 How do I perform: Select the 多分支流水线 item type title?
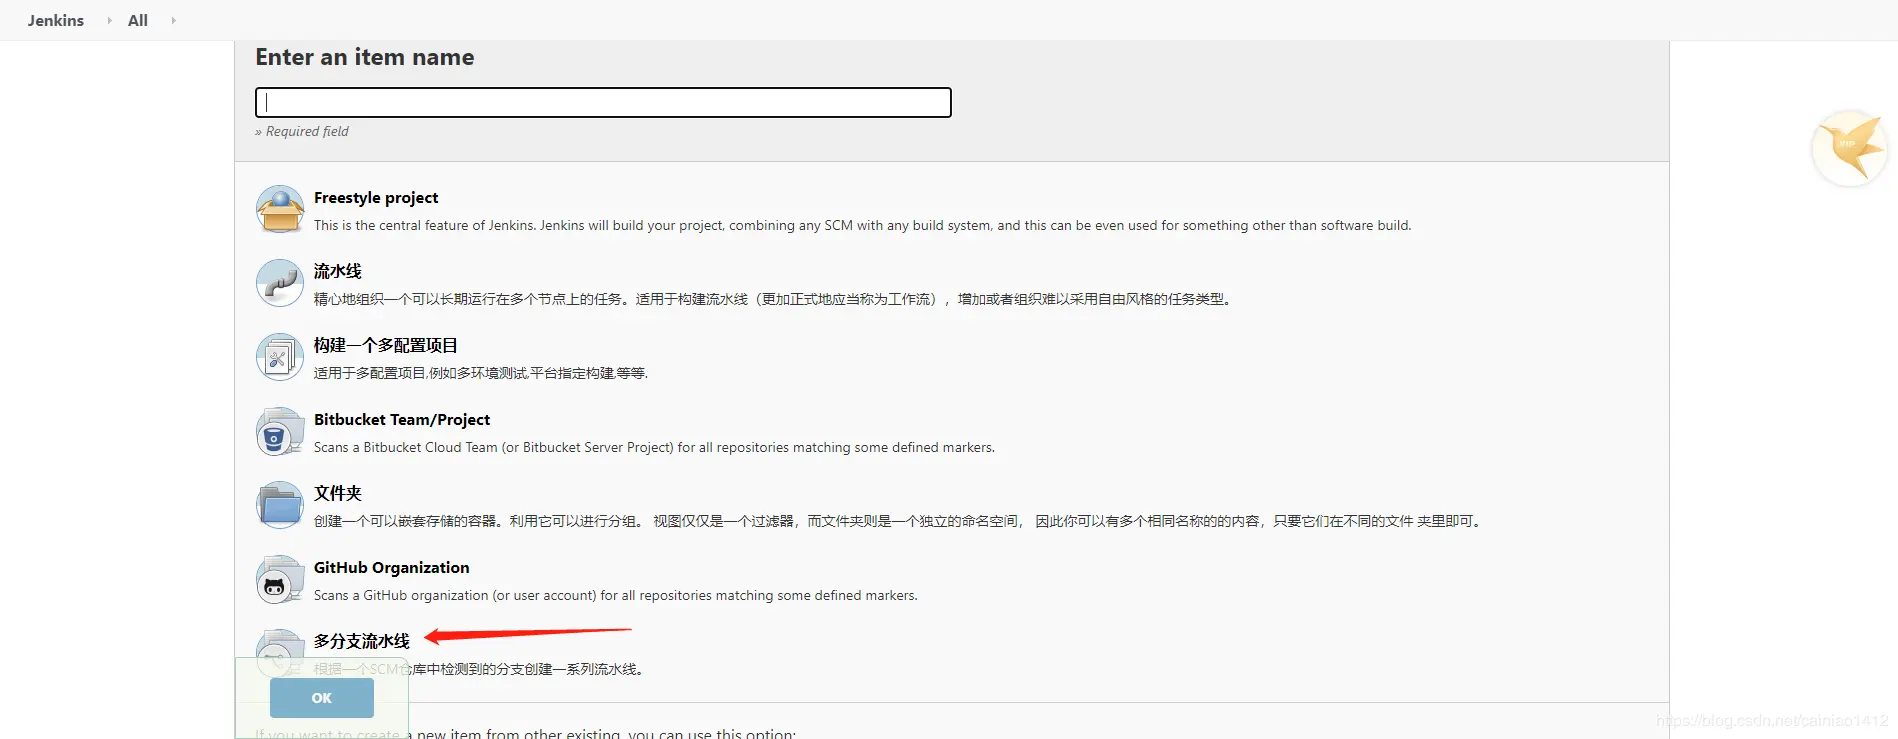(362, 641)
